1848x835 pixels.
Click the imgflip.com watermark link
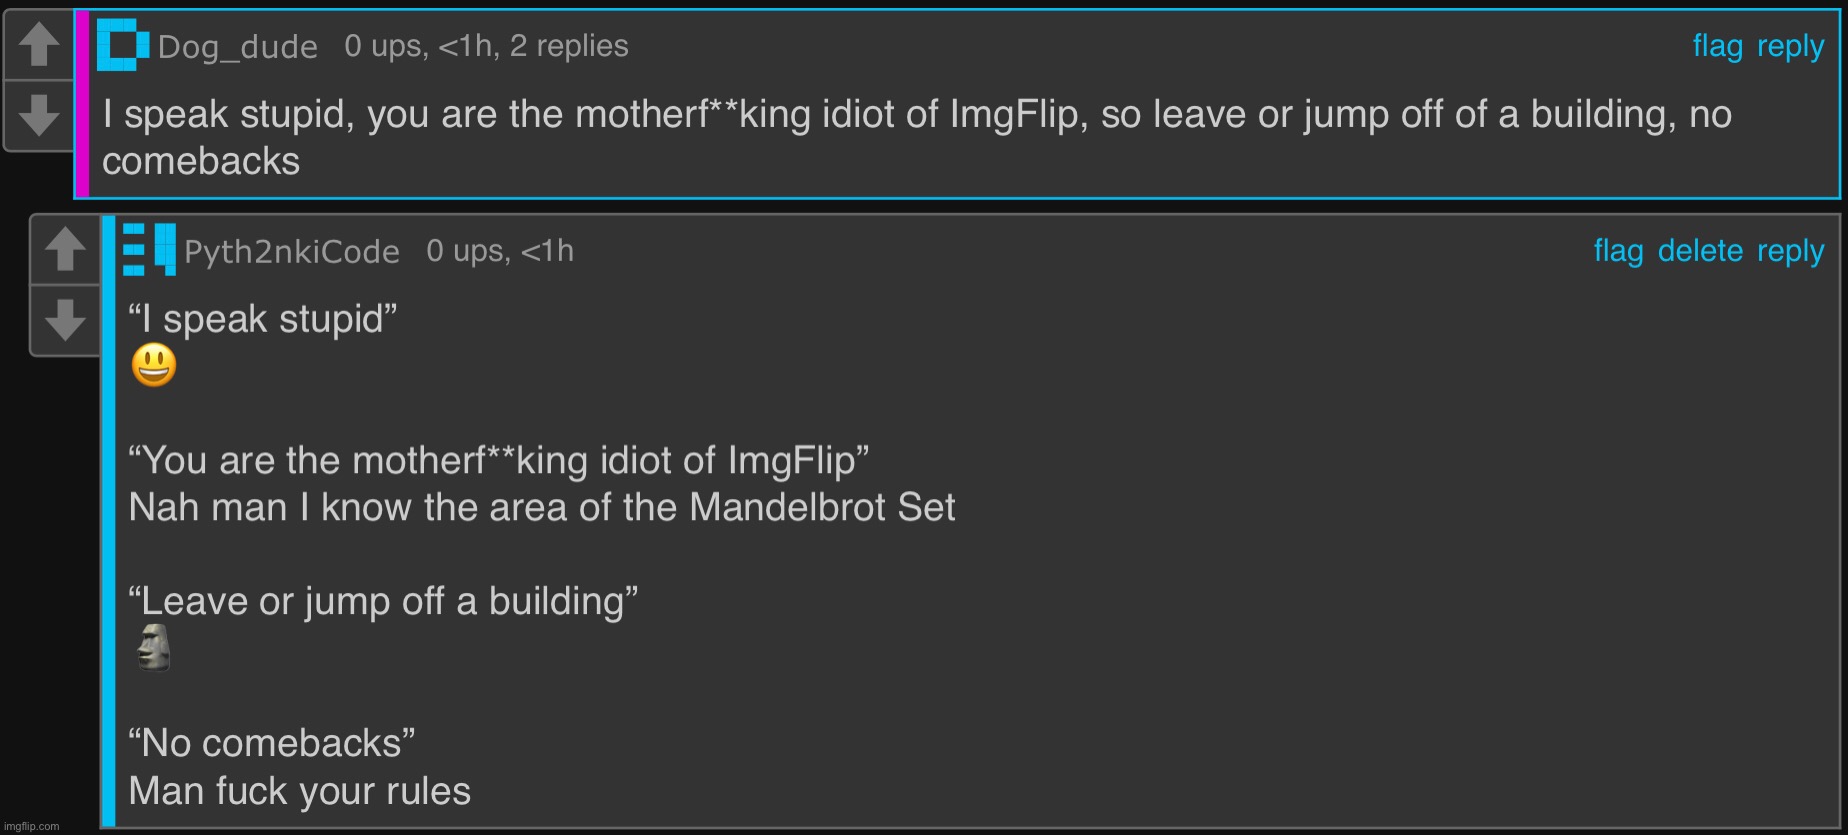30,825
